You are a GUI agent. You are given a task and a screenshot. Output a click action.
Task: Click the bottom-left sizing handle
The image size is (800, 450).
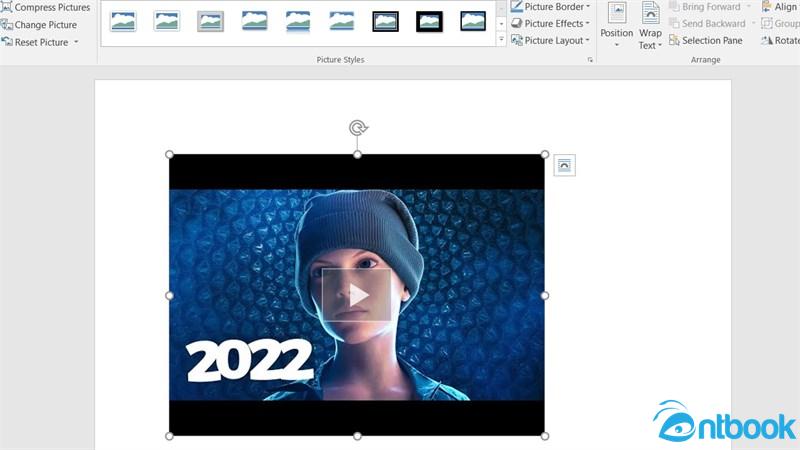pos(169,436)
